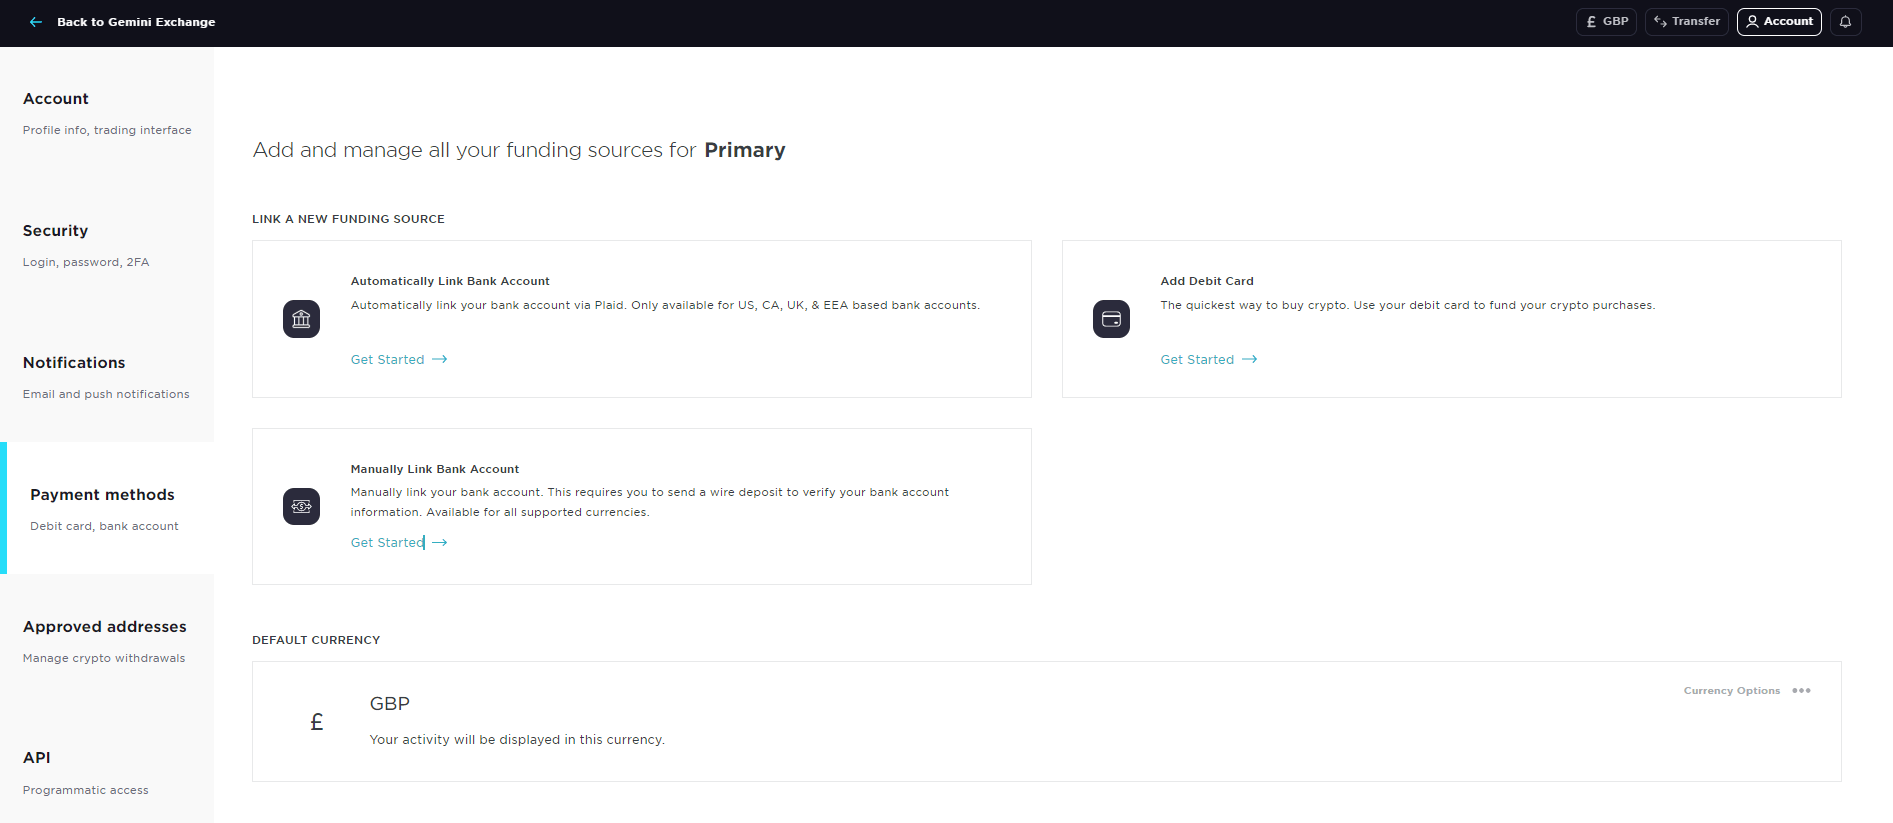The height and width of the screenshot is (823, 1893).
Task: Click the debit card icon
Action: 1111,319
